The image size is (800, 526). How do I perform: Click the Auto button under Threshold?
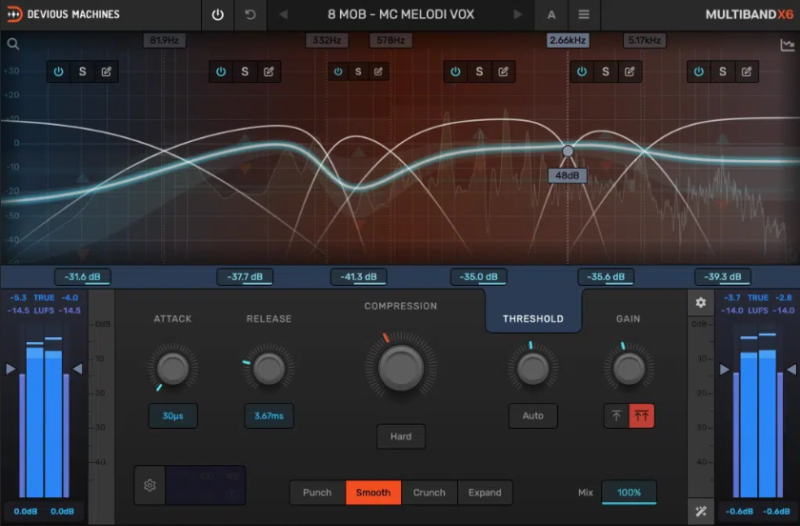(533, 415)
